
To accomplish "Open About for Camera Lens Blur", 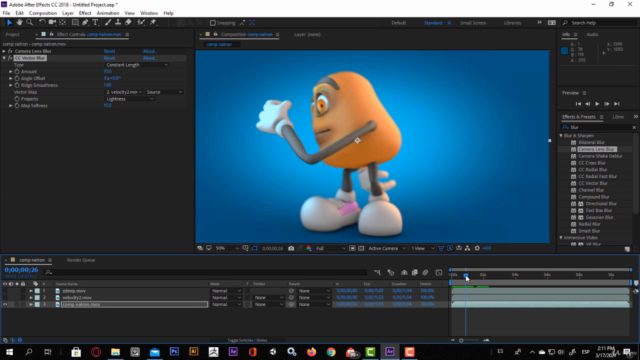I will click(150, 51).
